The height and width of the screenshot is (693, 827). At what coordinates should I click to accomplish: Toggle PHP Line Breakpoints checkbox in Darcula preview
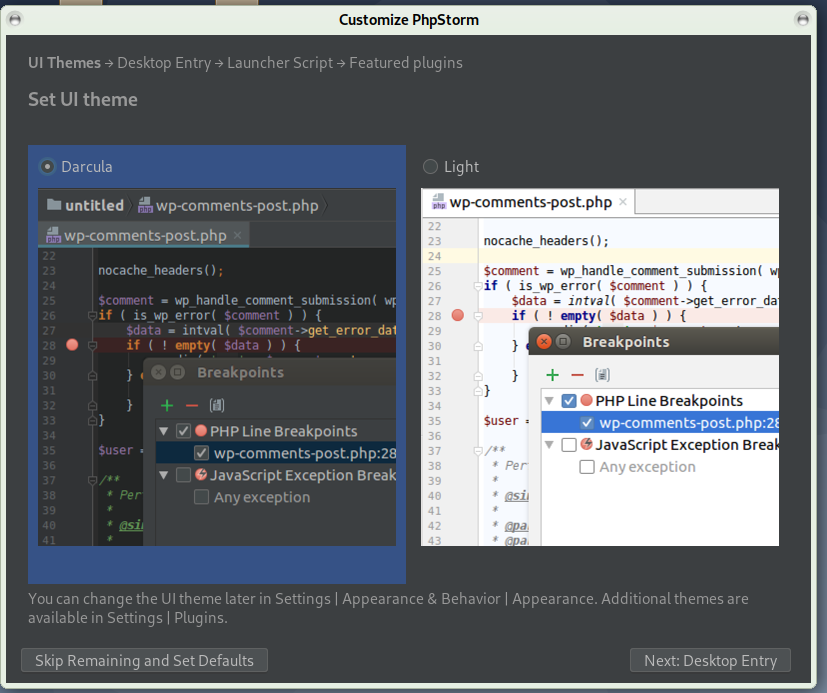click(183, 431)
